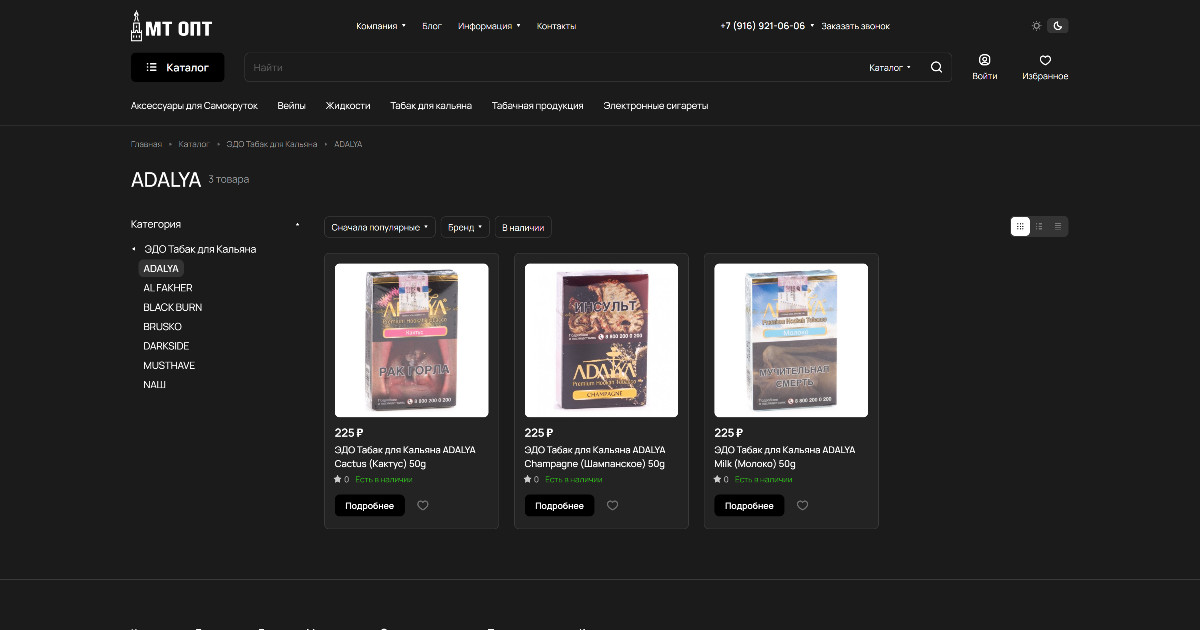The image size is (1200, 630).
Task: Collapse the Категория filter section
Action: (297, 224)
